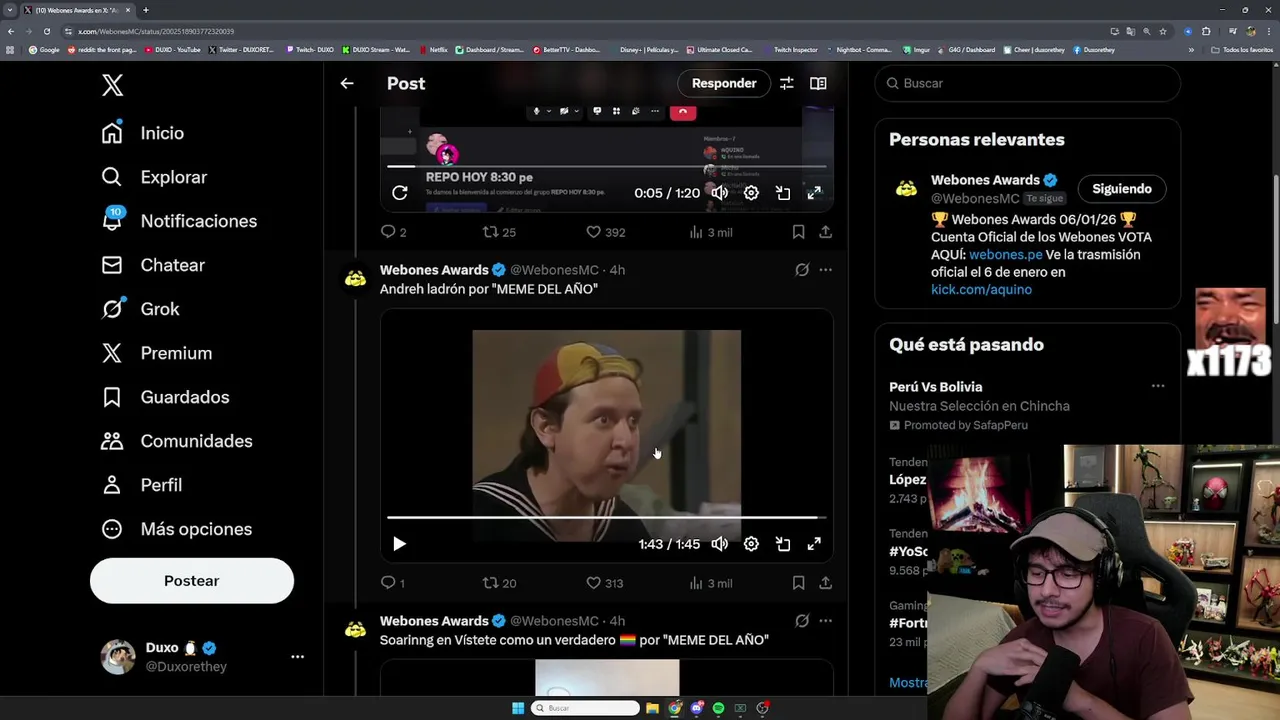Fullscreen the Andreh ladrón video

click(x=814, y=544)
